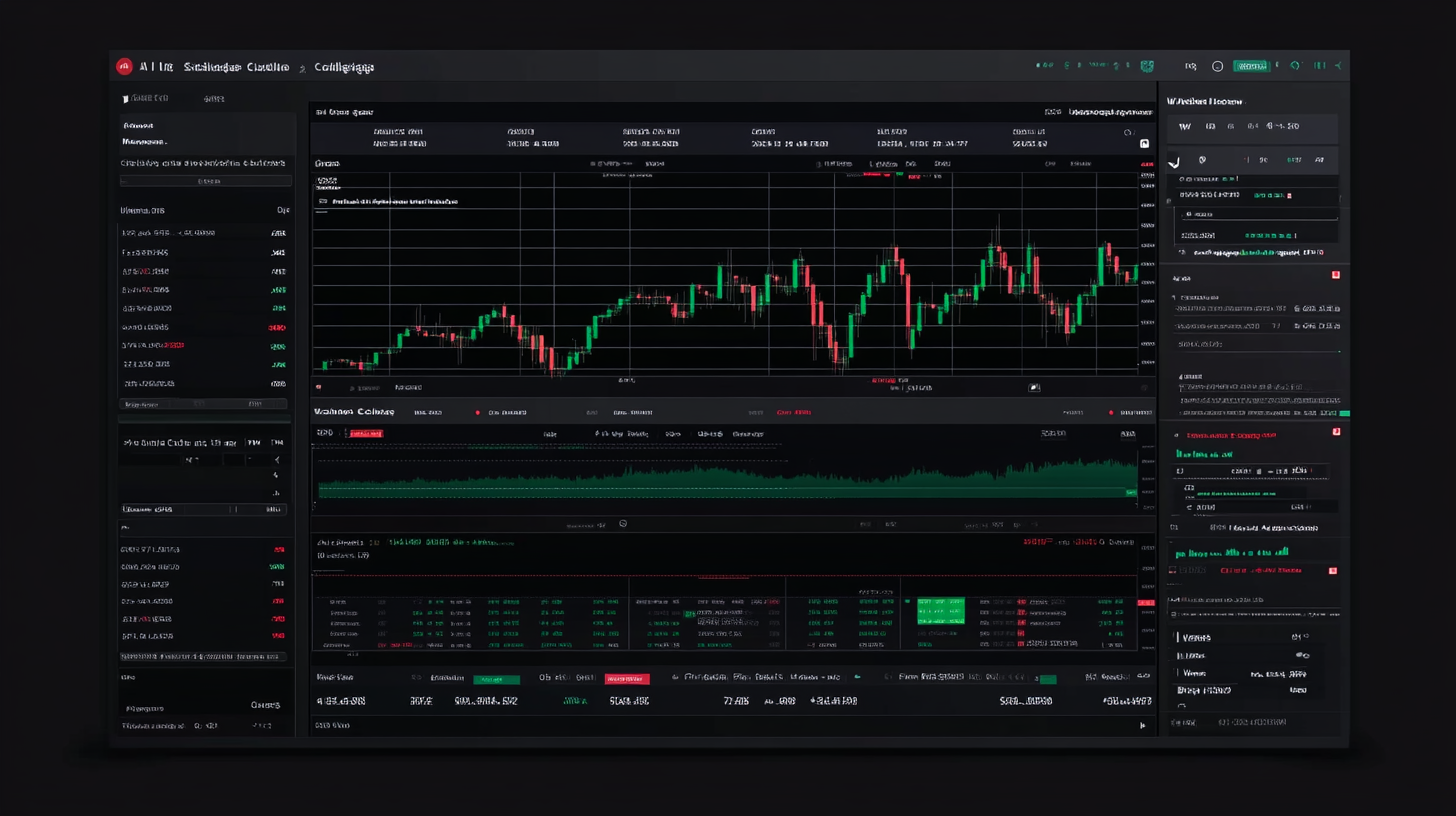Image resolution: width=1456 pixels, height=816 pixels.
Task: Expand the breadcrumb chevron in title bar
Action: click(303, 68)
